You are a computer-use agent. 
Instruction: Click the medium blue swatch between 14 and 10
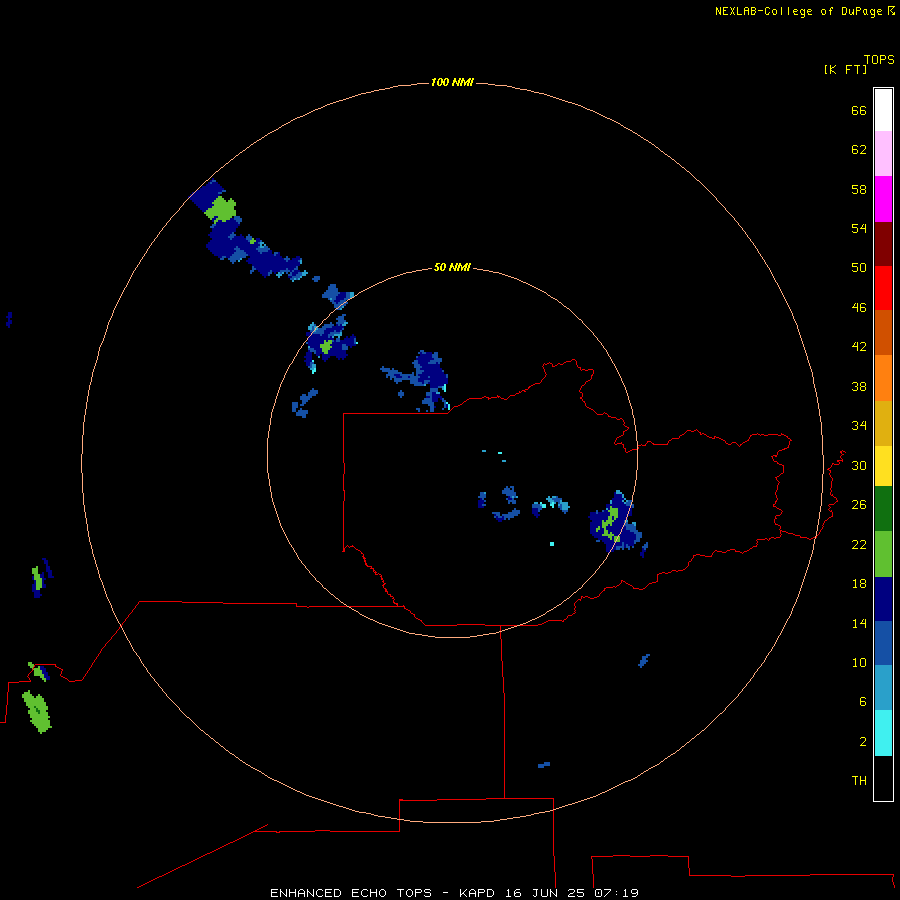coord(883,643)
